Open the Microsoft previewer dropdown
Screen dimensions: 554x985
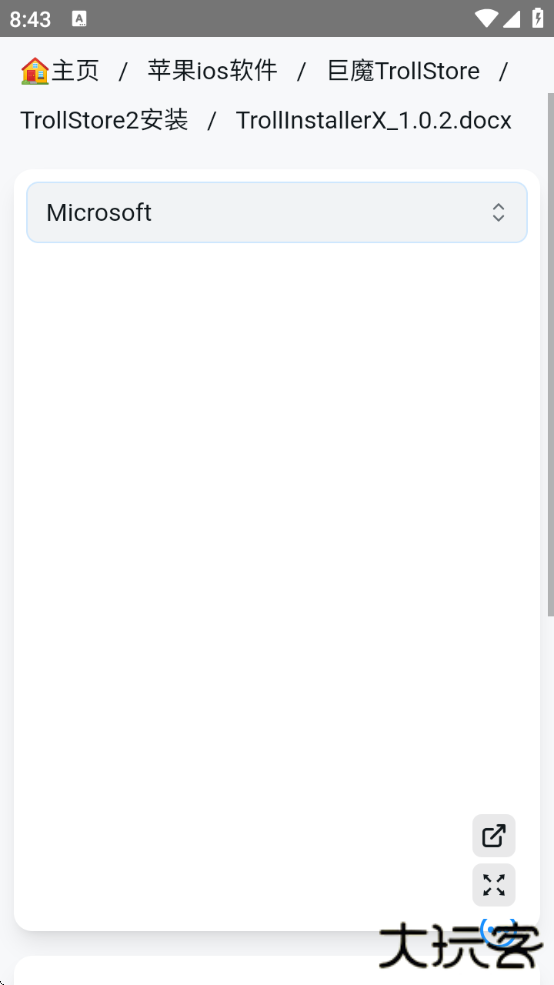pos(277,212)
